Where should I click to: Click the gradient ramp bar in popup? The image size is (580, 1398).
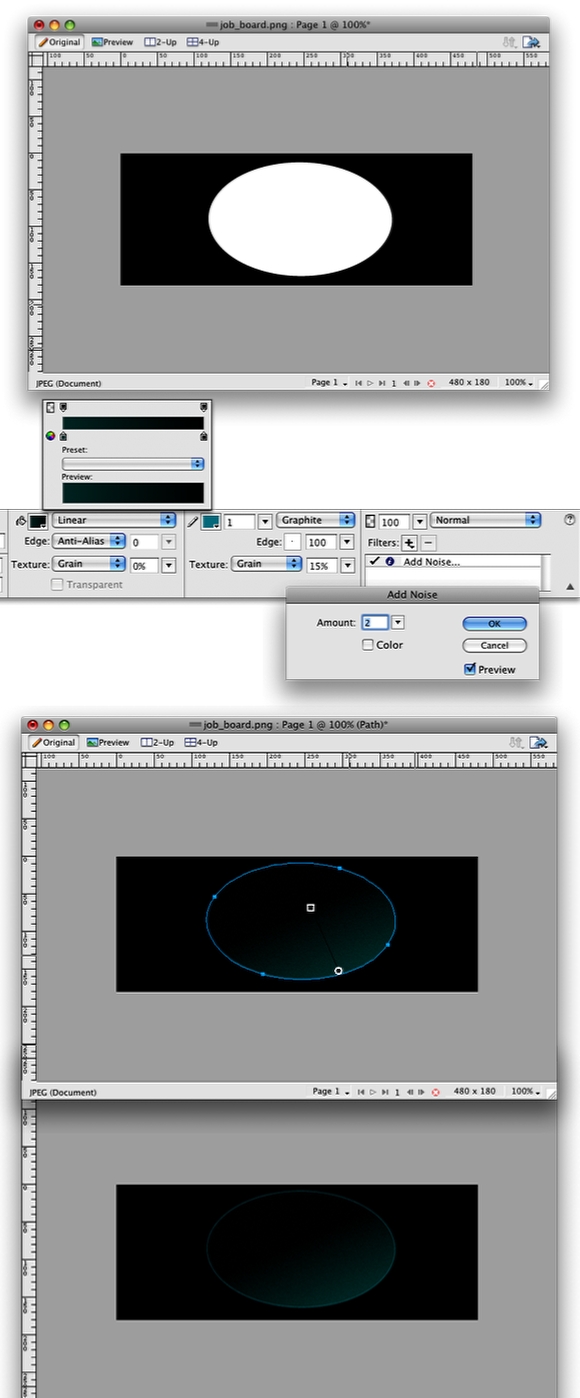point(133,423)
